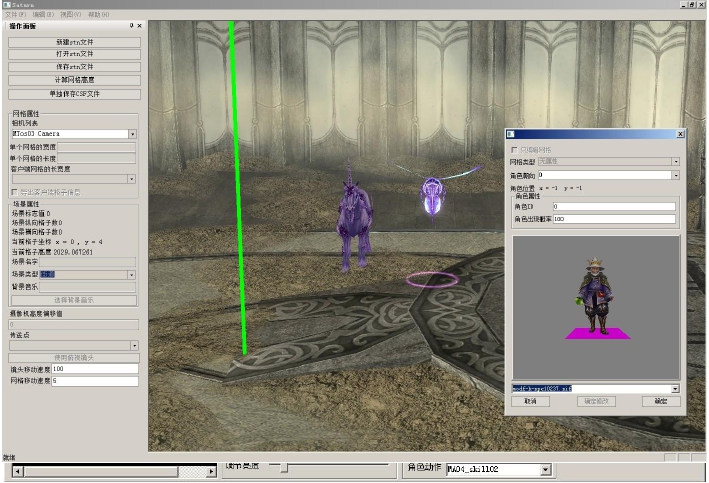Click the left arrow of bottom scrollbar
This screenshot has height=483, width=709.
(18, 472)
